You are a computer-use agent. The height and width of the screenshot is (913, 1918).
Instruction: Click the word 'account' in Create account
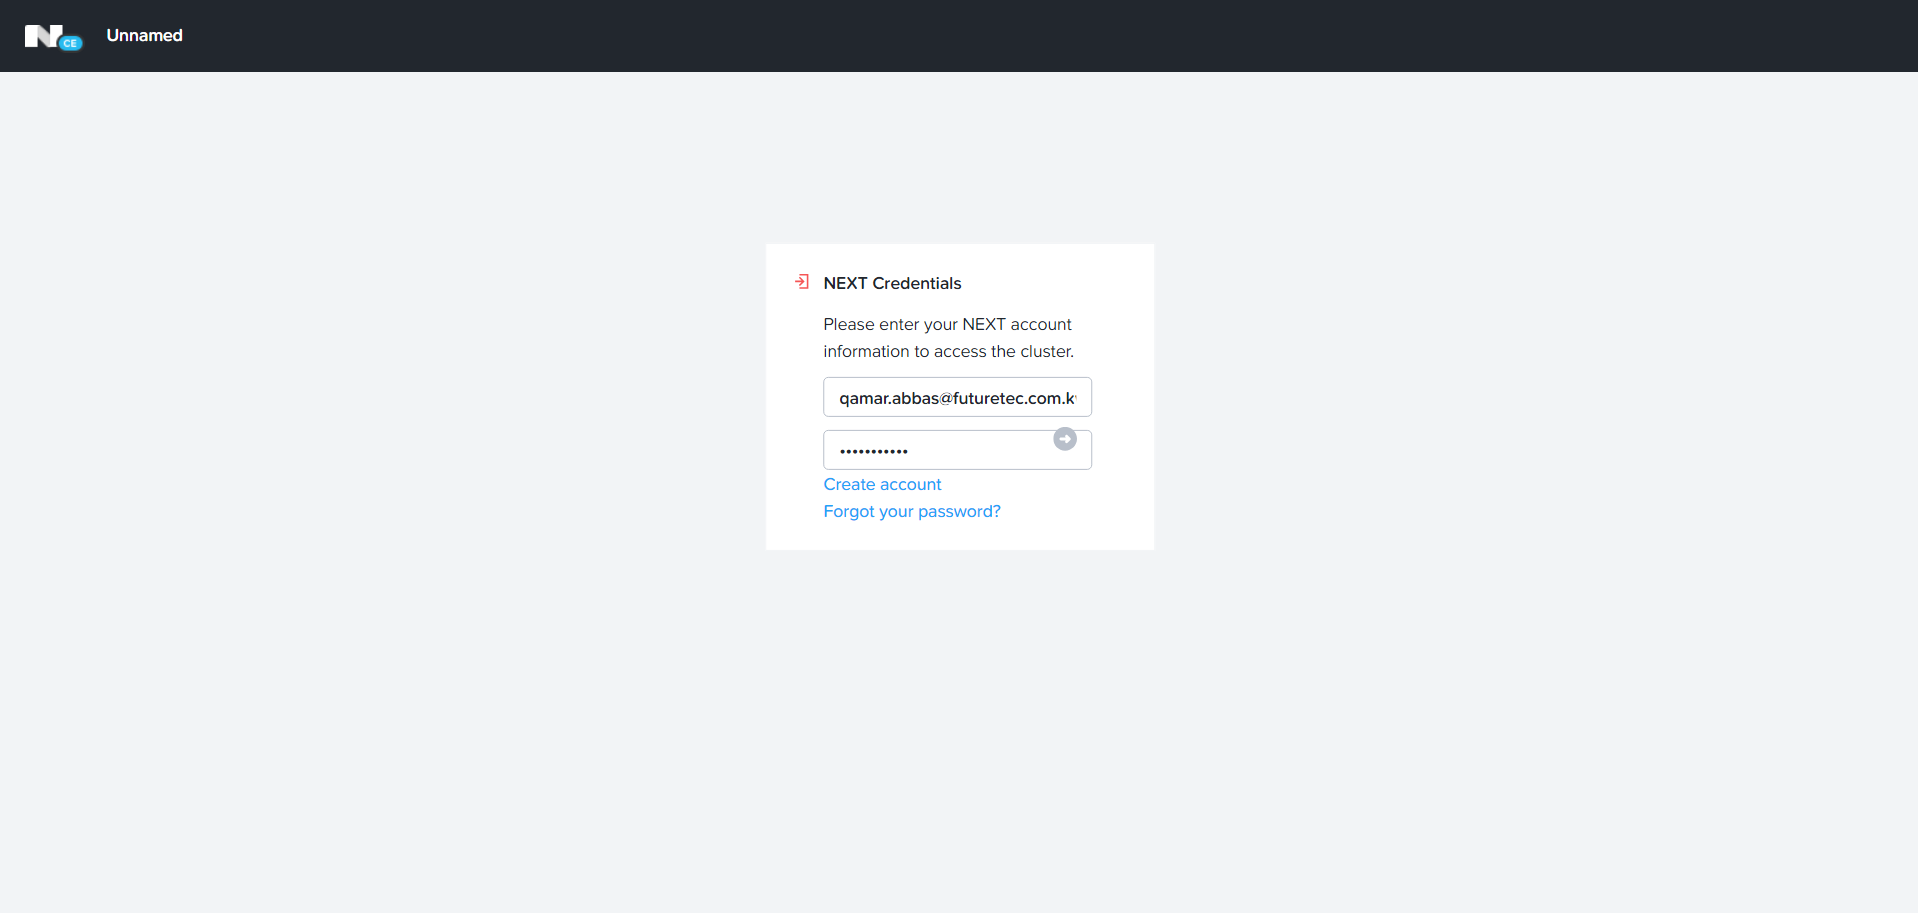click(x=911, y=484)
